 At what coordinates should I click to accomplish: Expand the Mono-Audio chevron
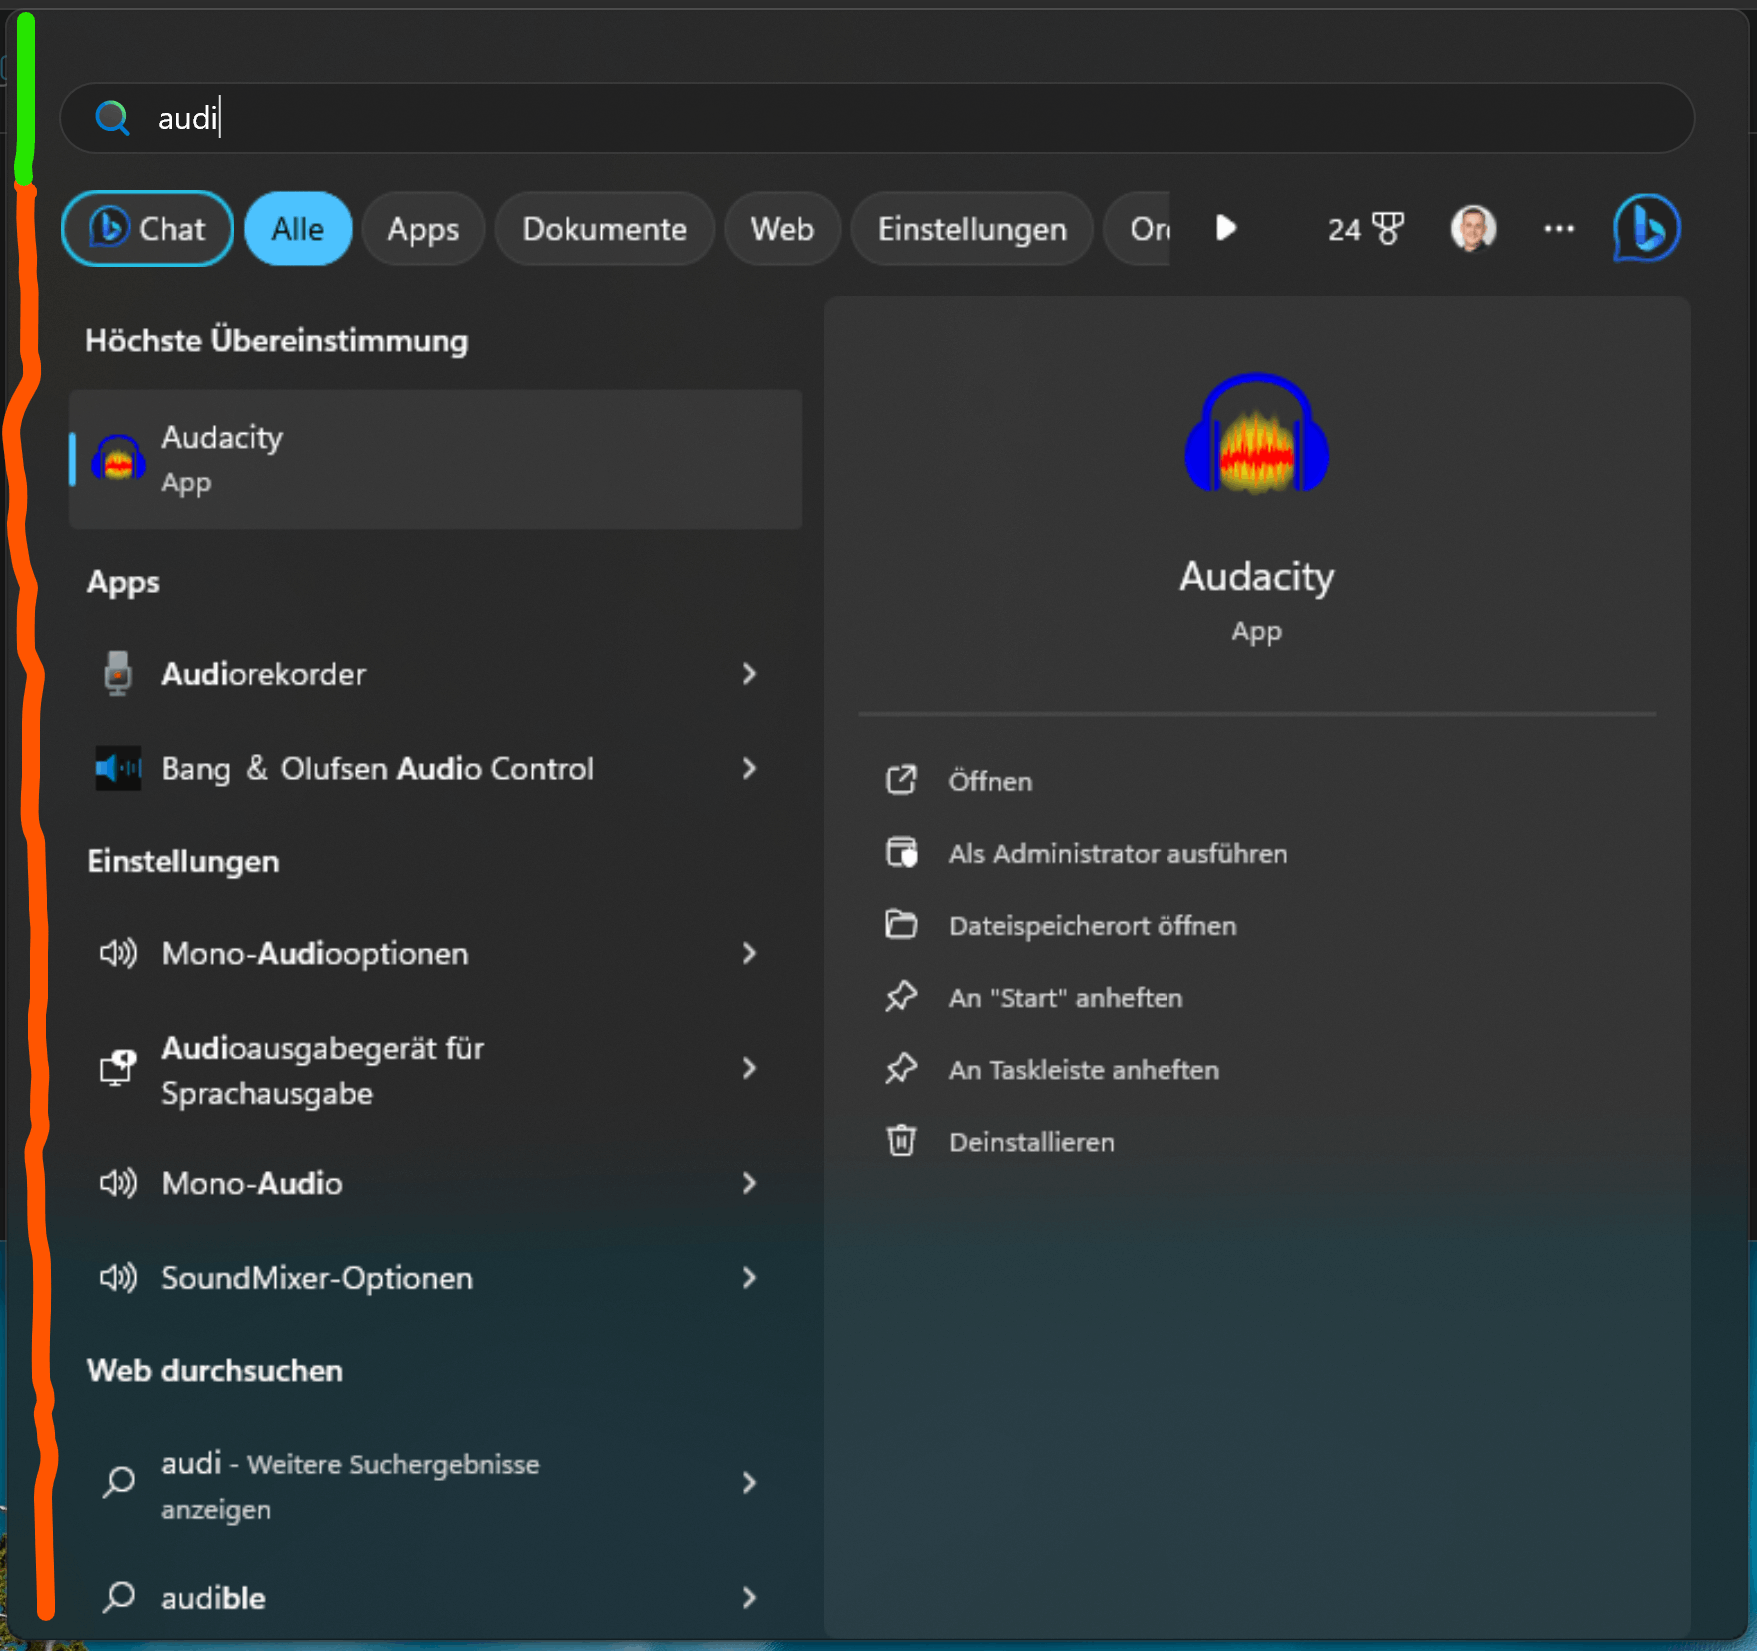[750, 1183]
